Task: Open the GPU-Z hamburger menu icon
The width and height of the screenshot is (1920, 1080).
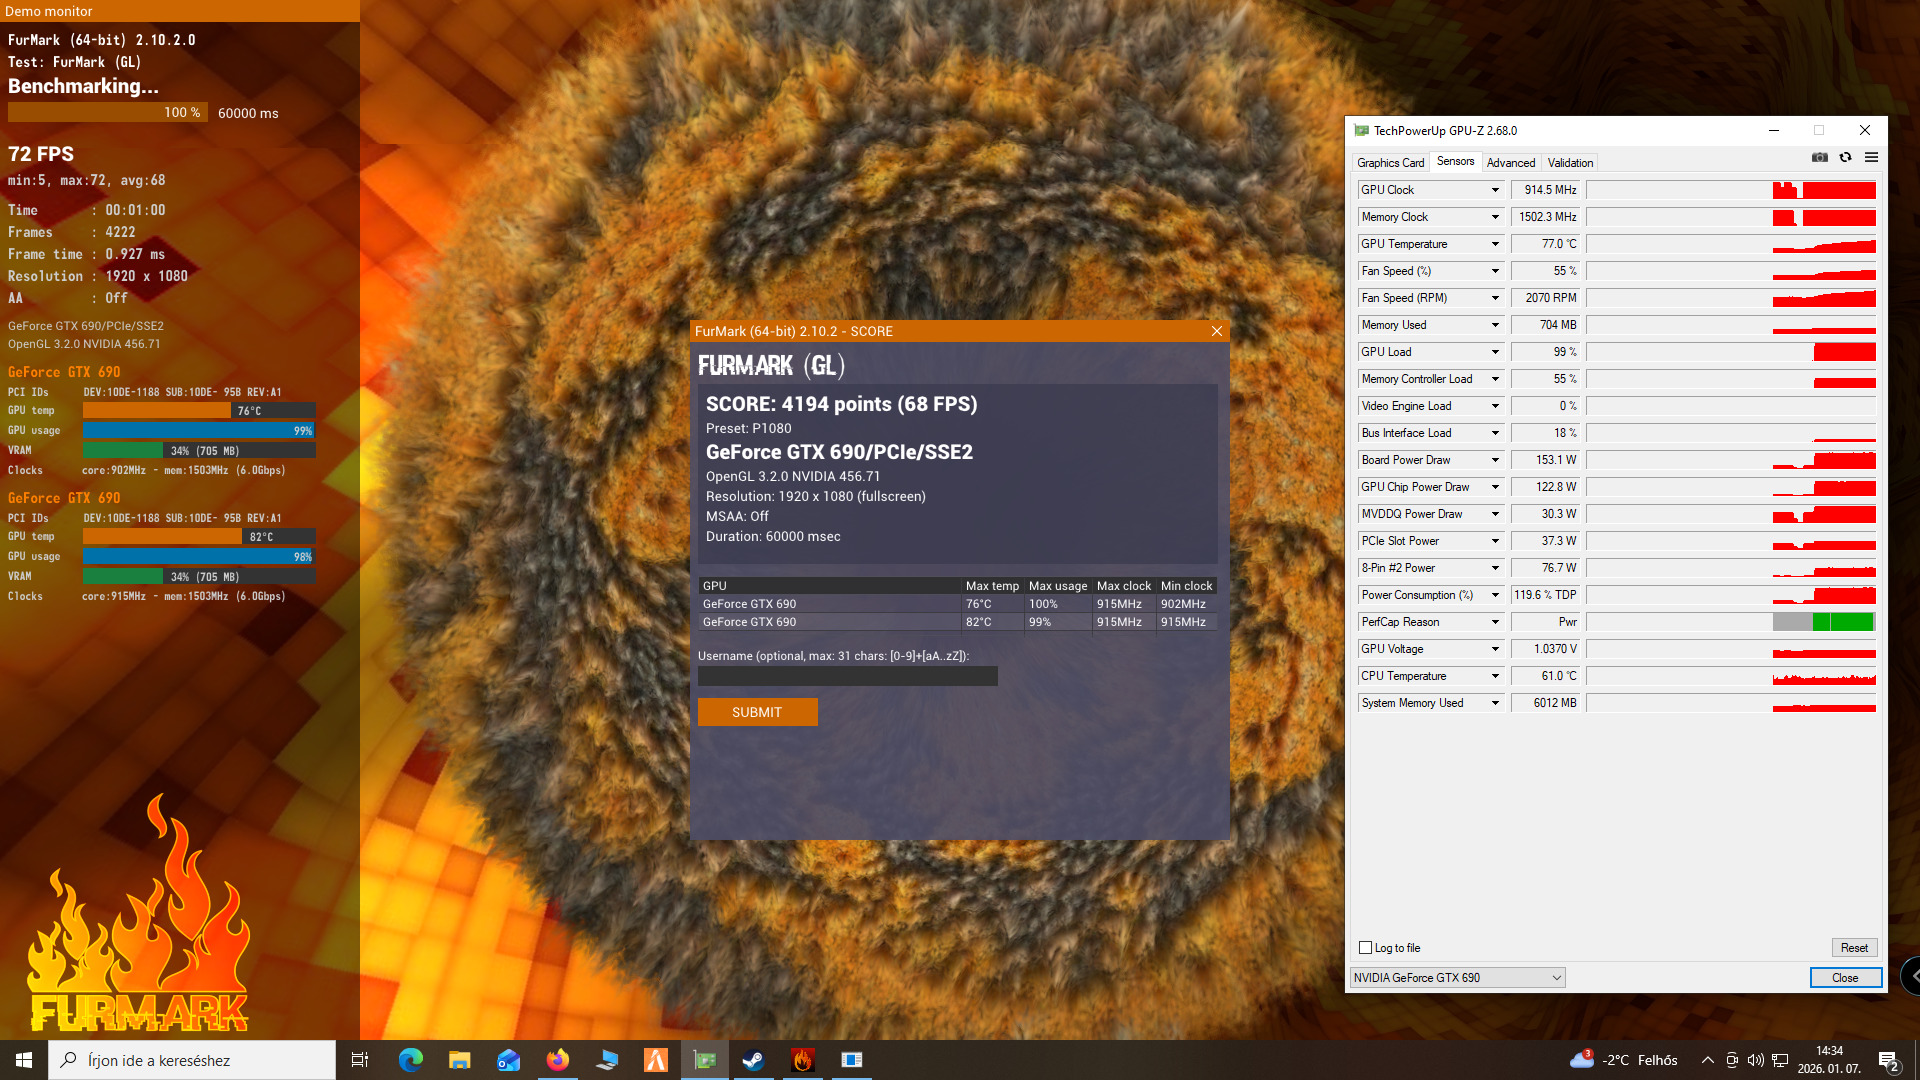Action: coord(1872,158)
